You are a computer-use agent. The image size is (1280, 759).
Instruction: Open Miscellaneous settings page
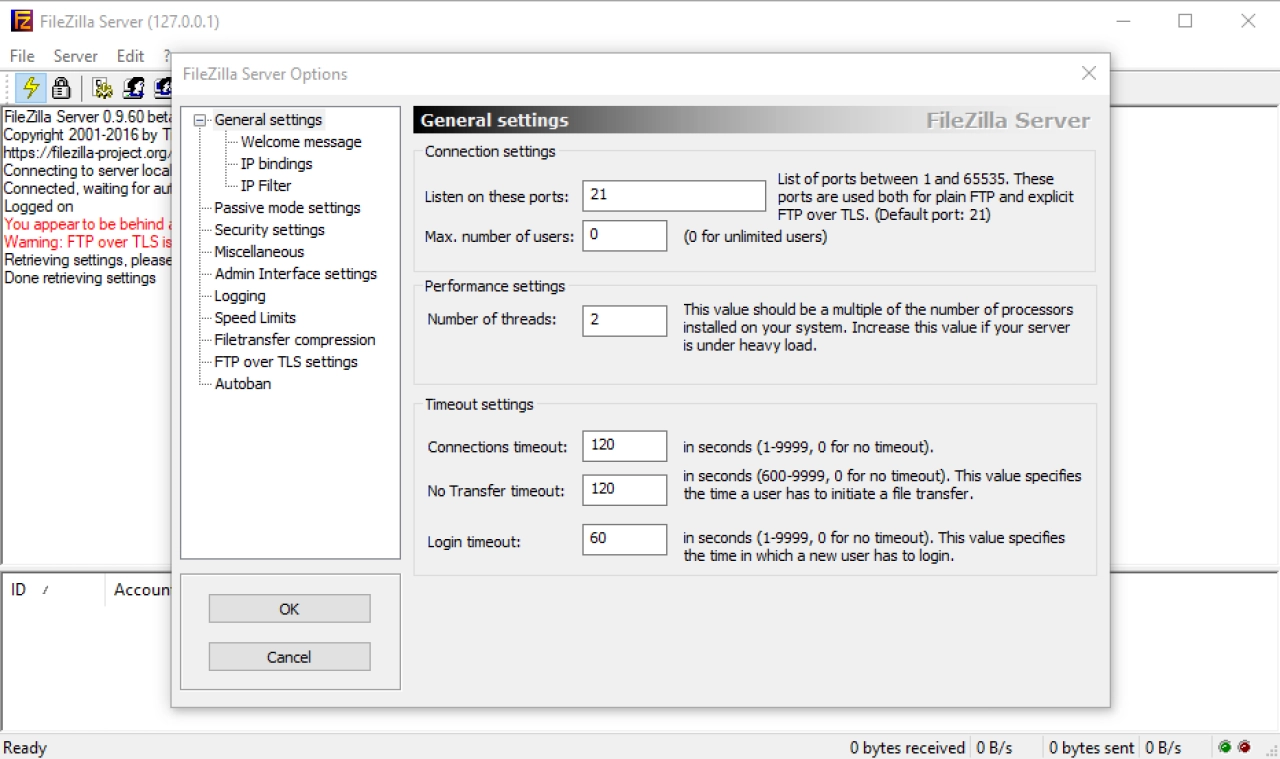259,252
